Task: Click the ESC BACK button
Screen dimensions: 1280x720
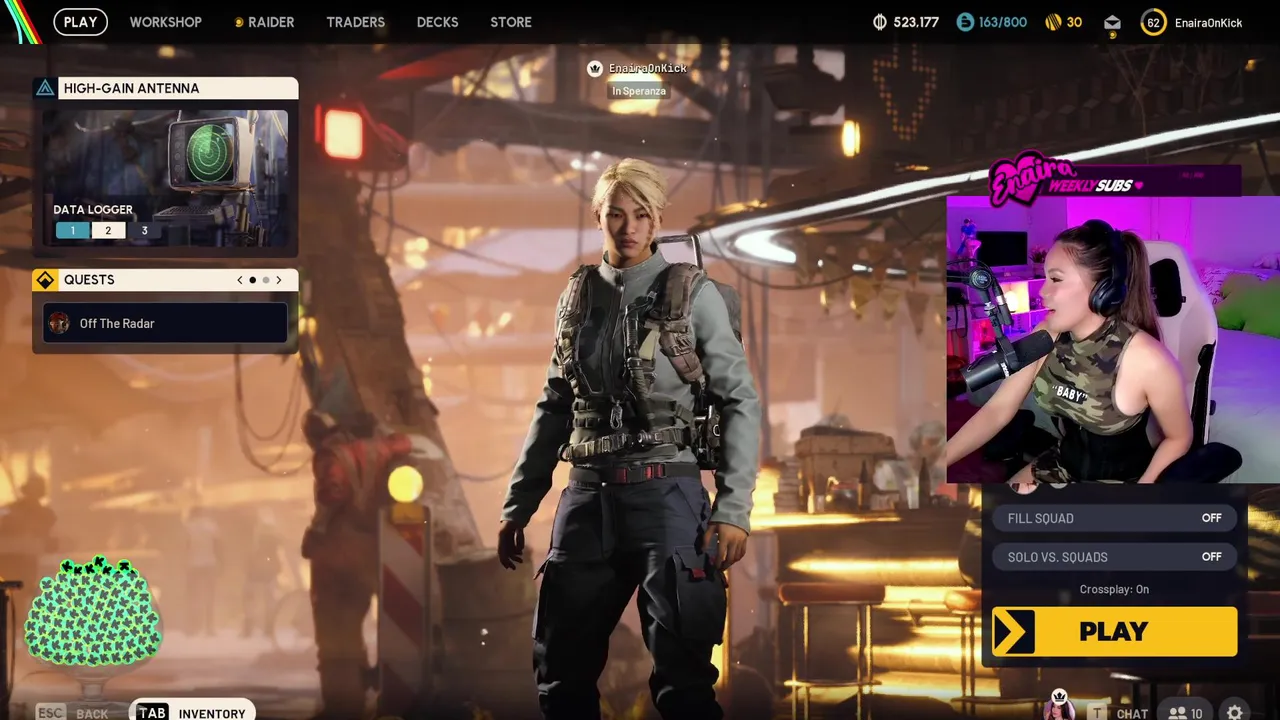Action: tap(72, 713)
